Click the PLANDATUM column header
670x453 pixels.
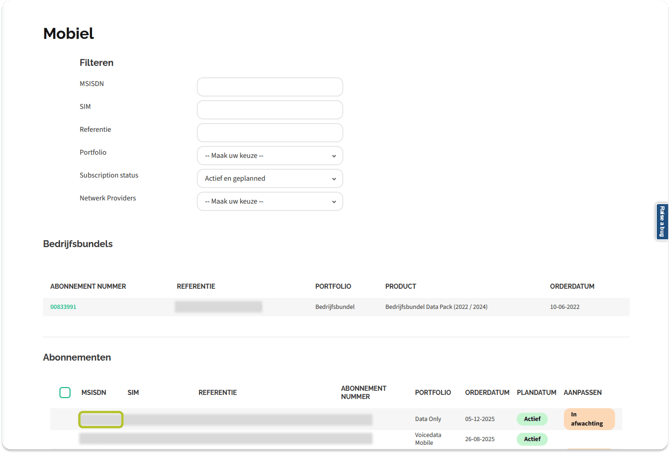click(536, 393)
